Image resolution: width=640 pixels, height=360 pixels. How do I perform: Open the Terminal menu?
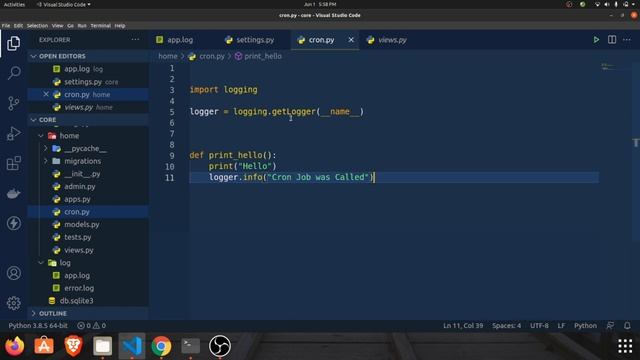pyautogui.click(x=100, y=26)
